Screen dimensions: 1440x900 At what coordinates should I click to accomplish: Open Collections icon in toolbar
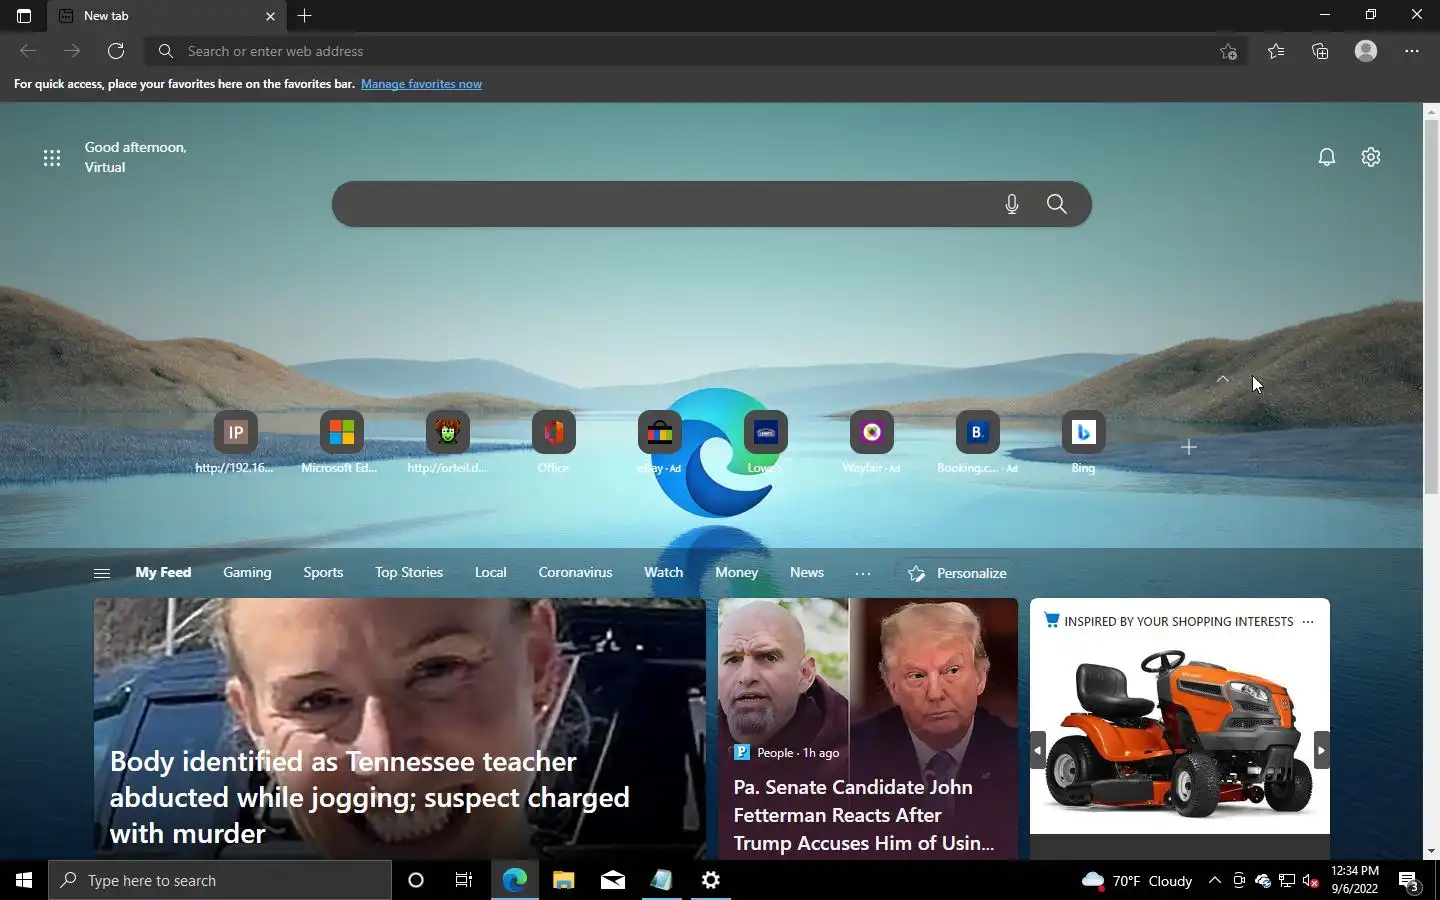point(1320,51)
